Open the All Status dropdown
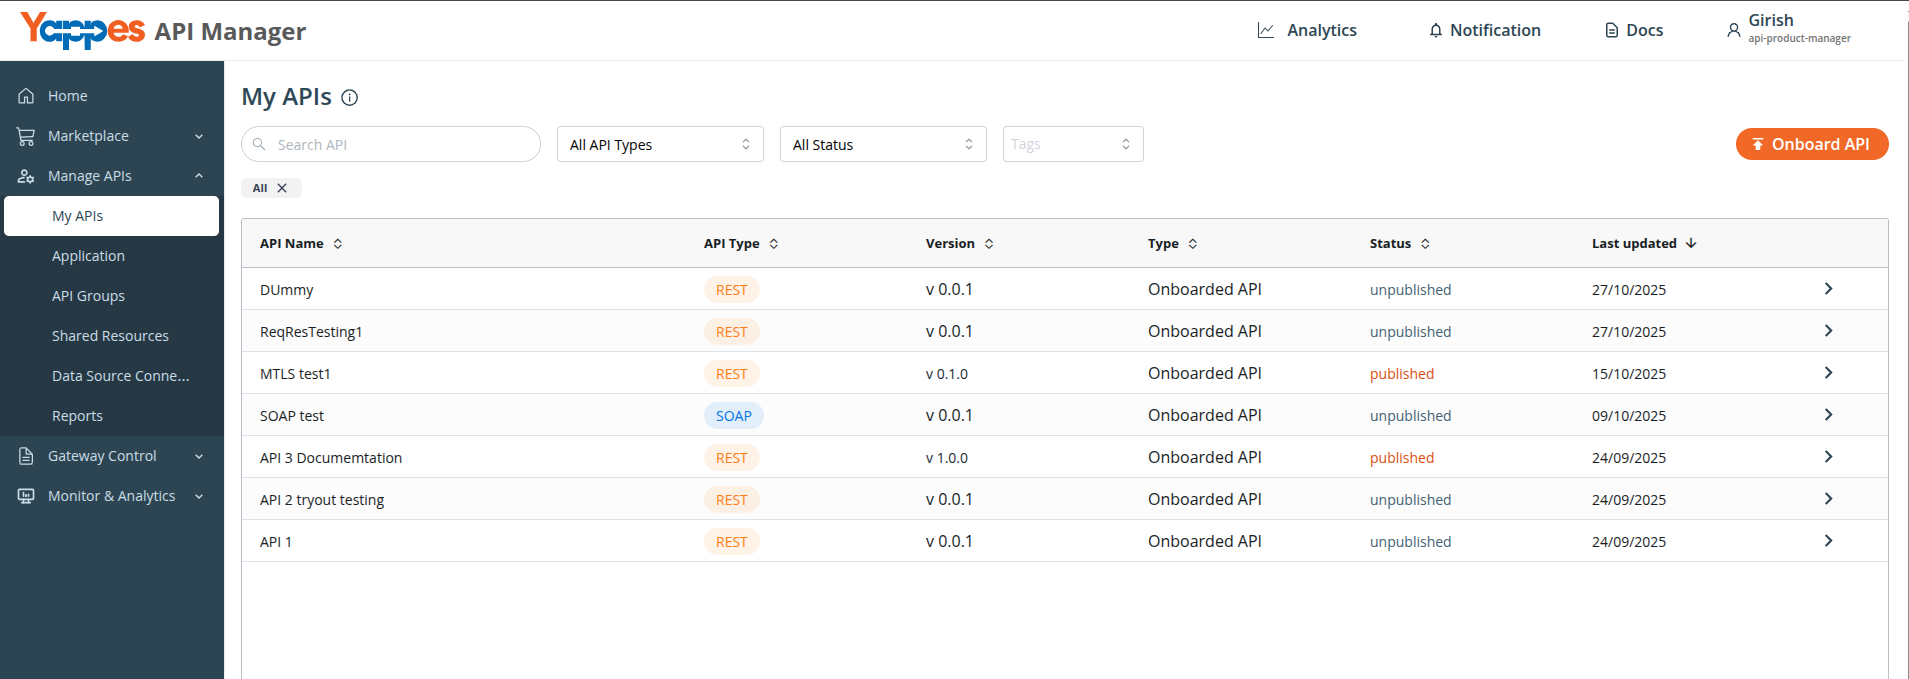Viewport: 1909px width, 679px height. pyautogui.click(x=883, y=144)
